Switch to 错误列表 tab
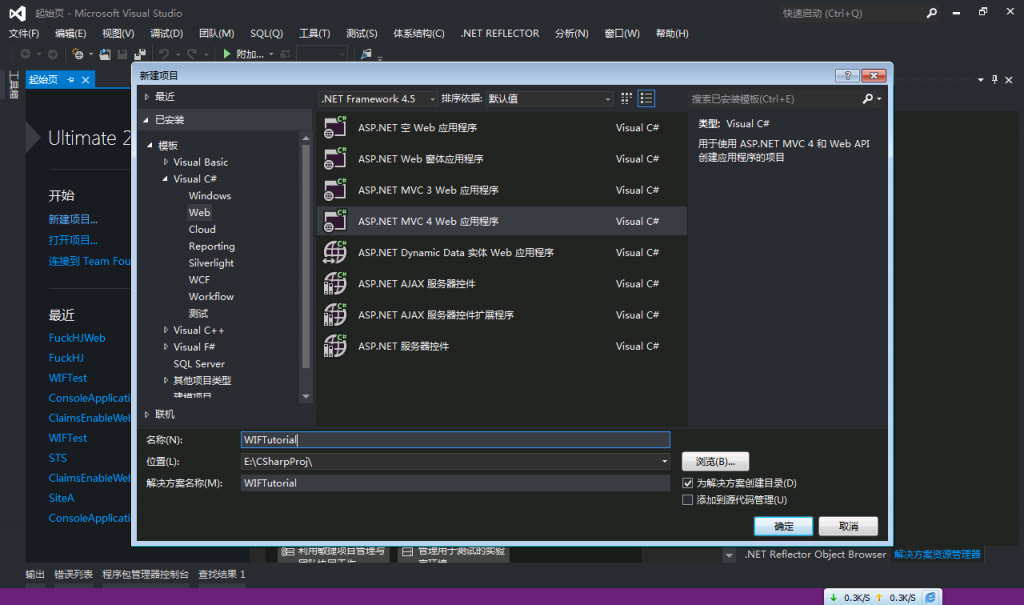The image size is (1024, 605). click(x=73, y=574)
